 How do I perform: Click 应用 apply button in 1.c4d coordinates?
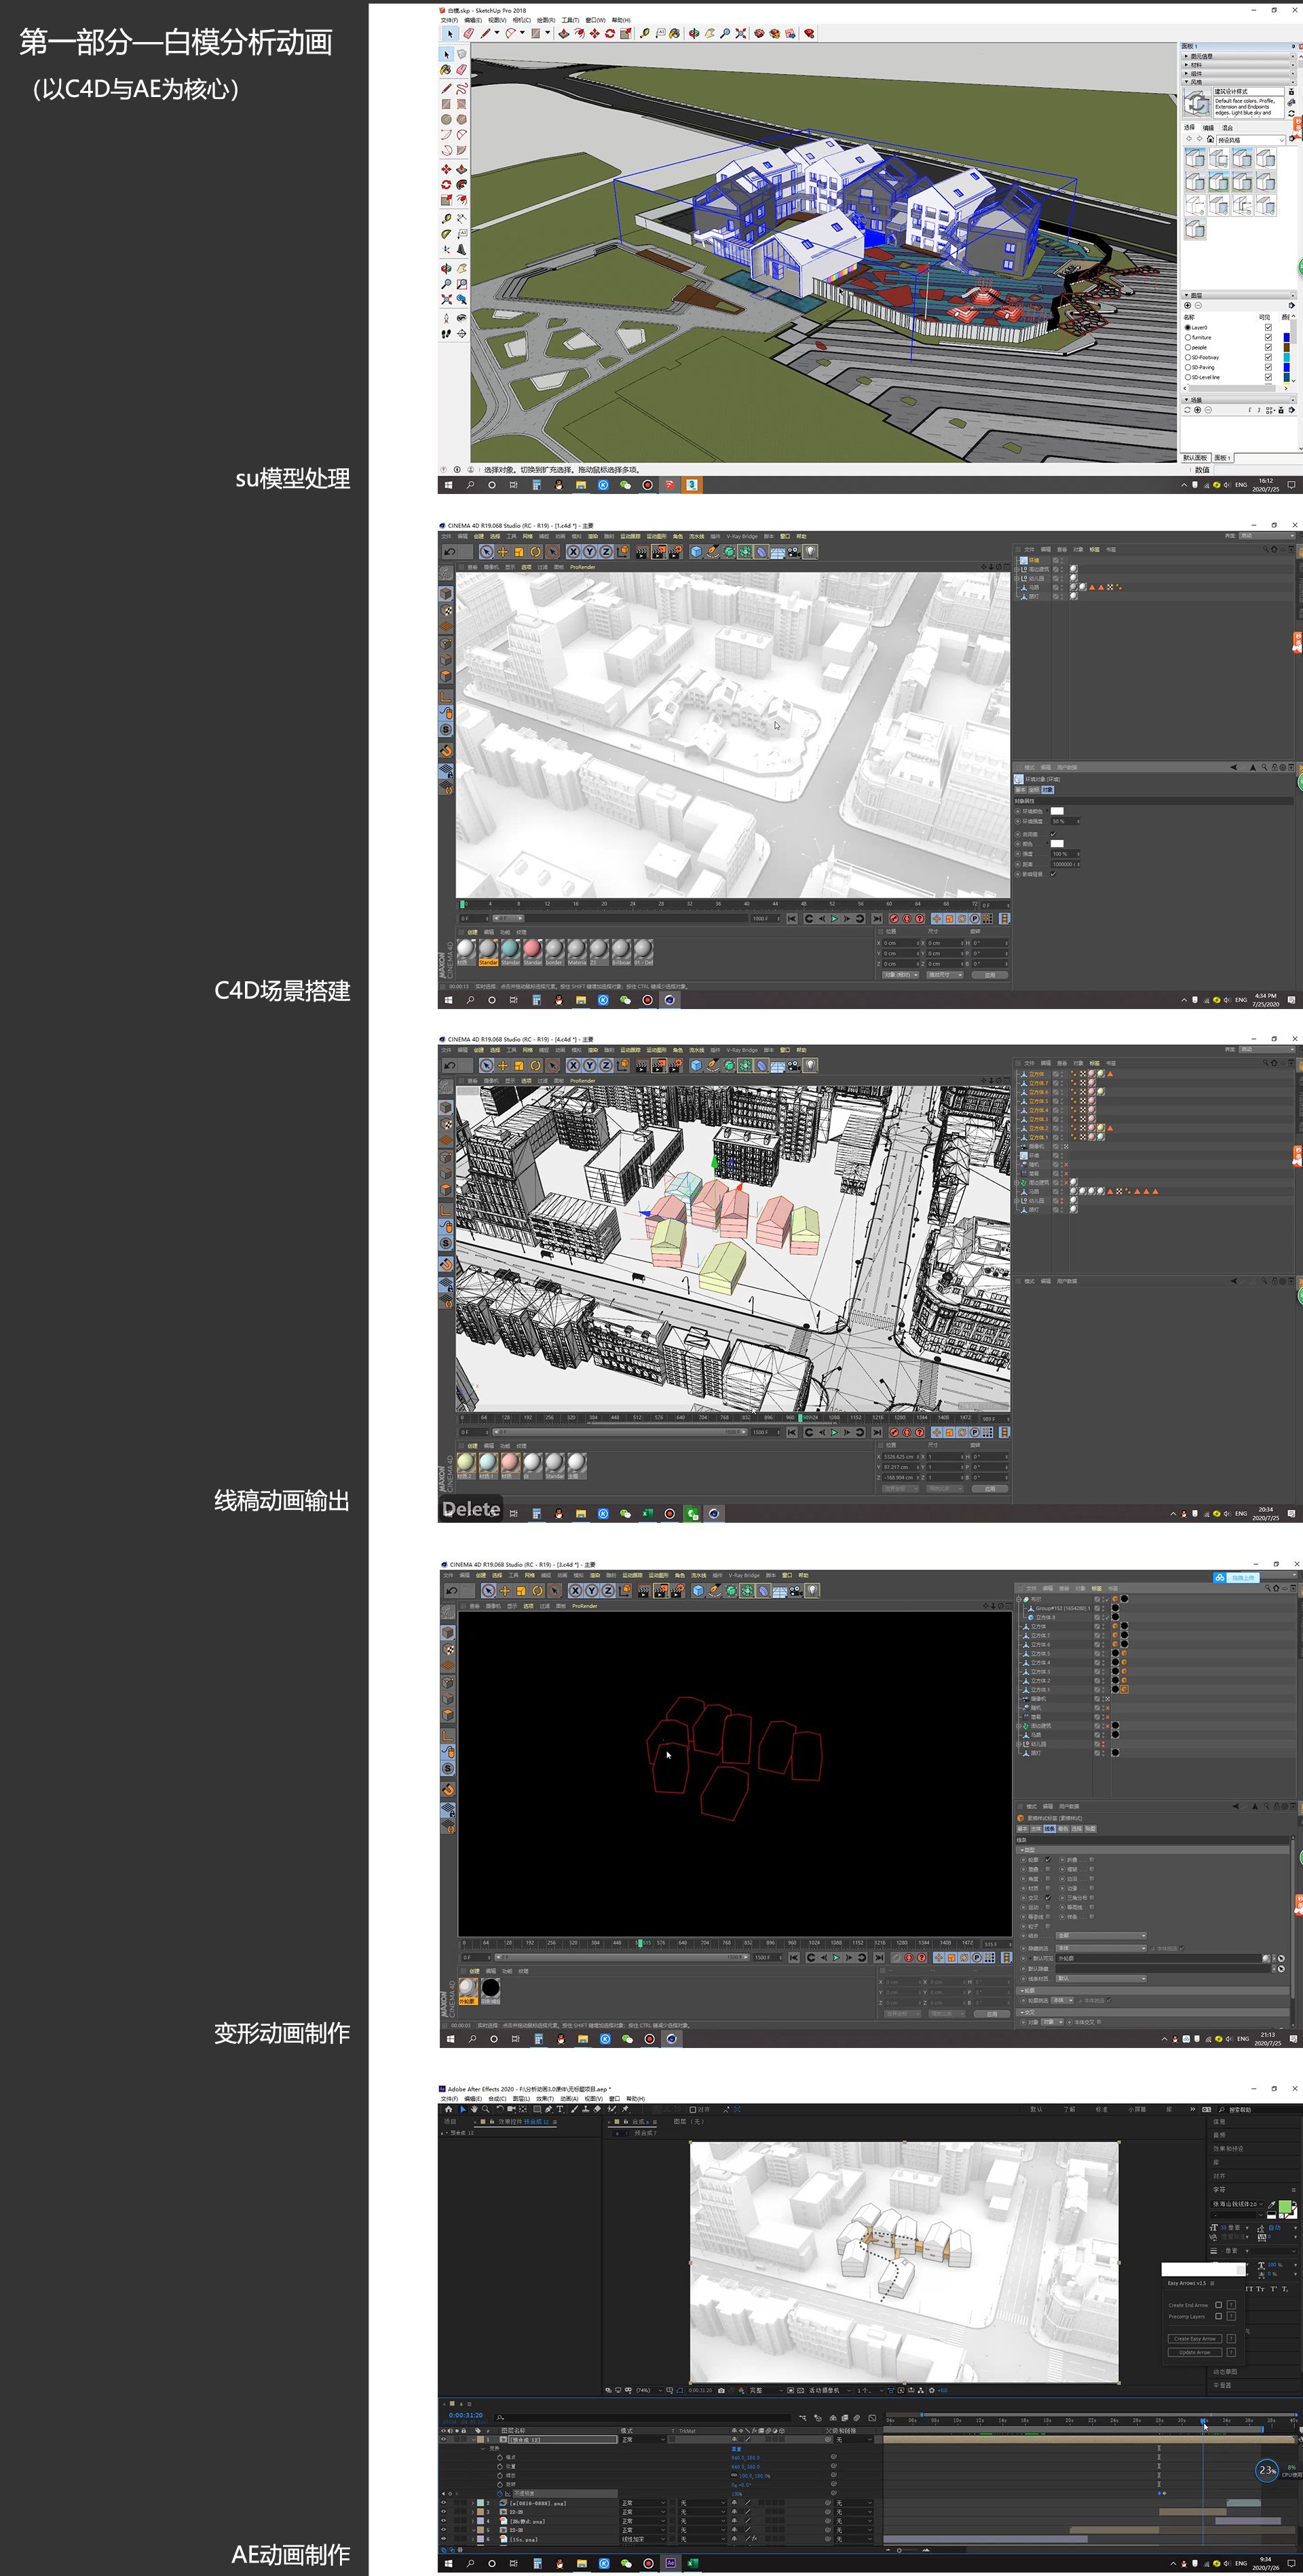click(990, 975)
